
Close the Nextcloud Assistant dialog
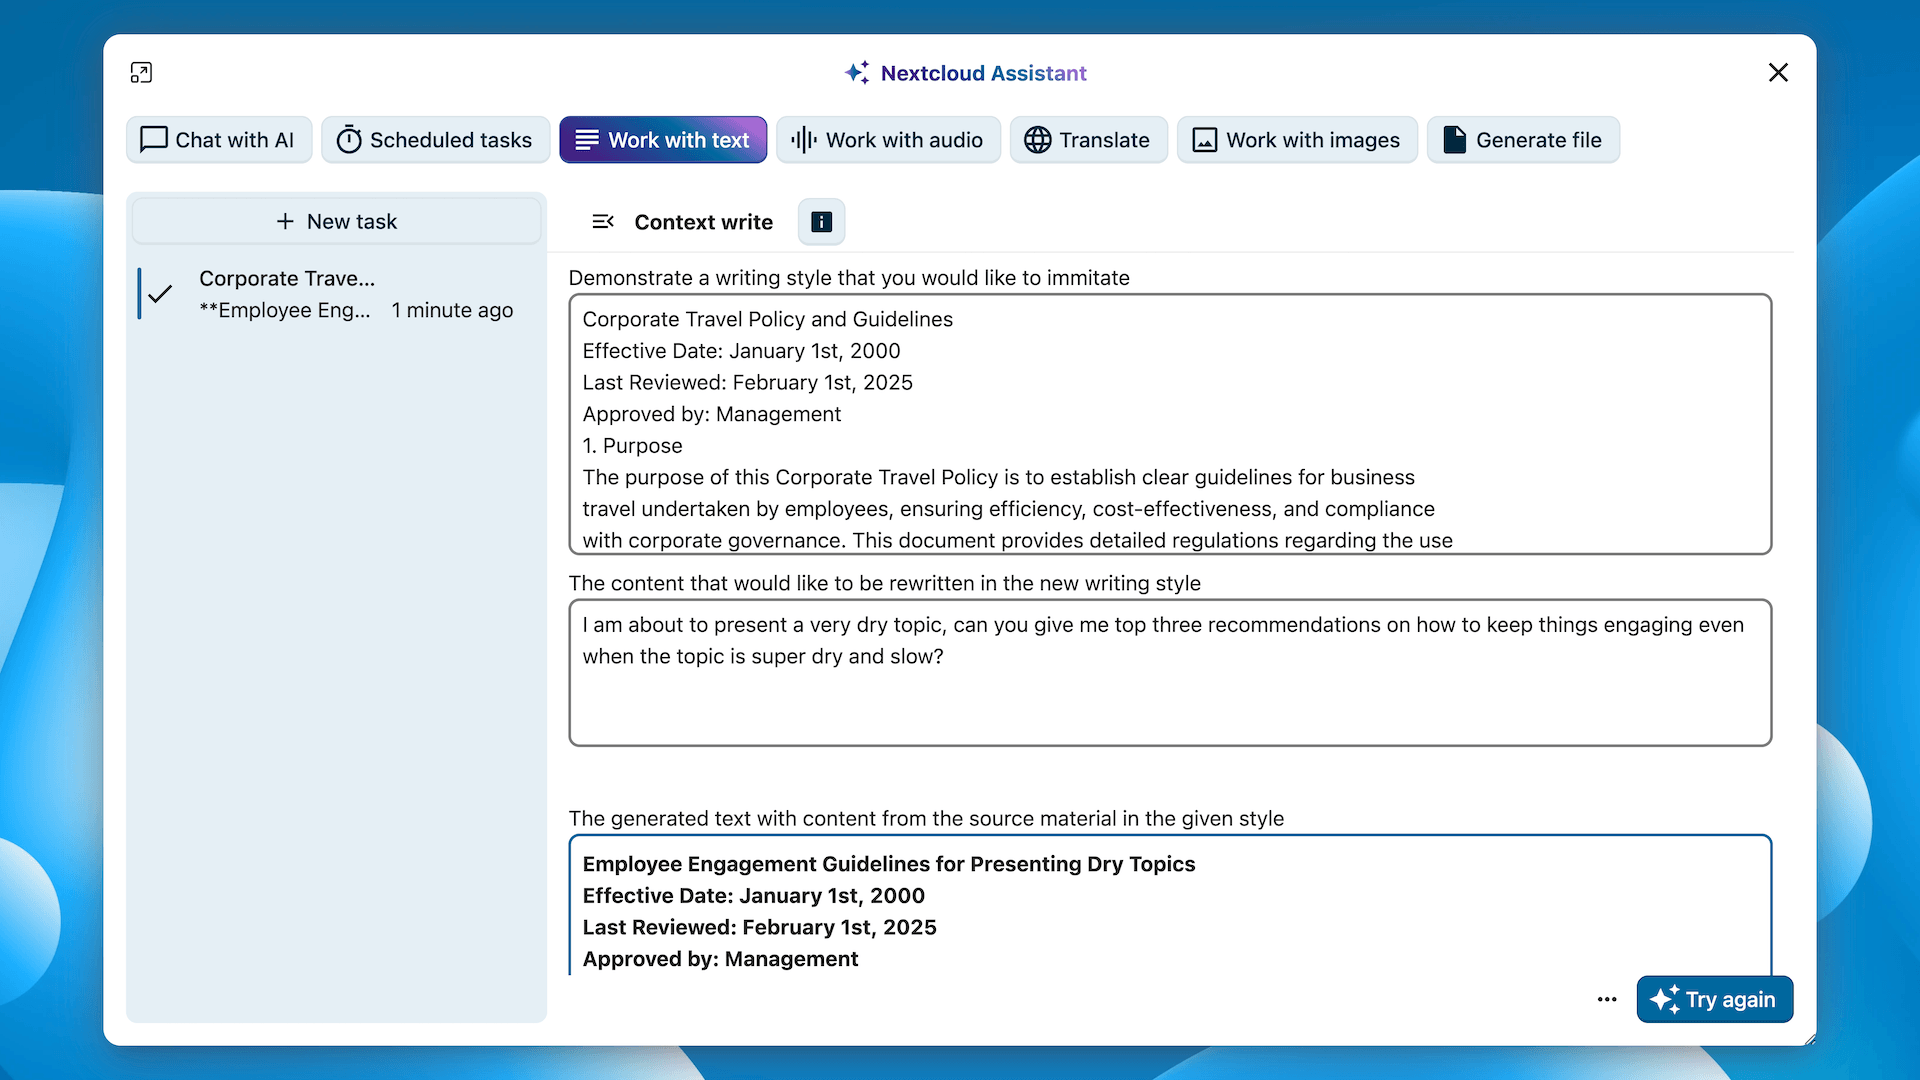1778,72
